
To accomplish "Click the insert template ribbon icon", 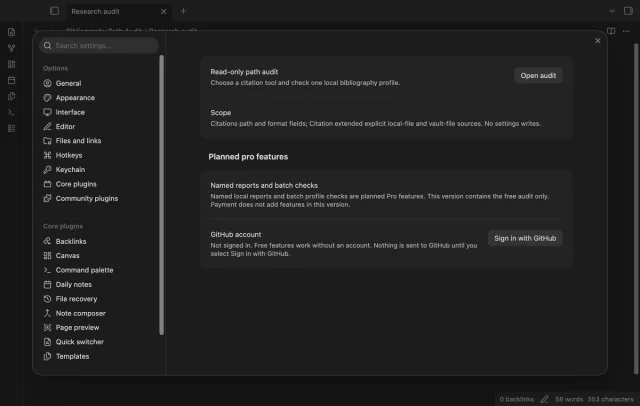I will click(x=11, y=96).
